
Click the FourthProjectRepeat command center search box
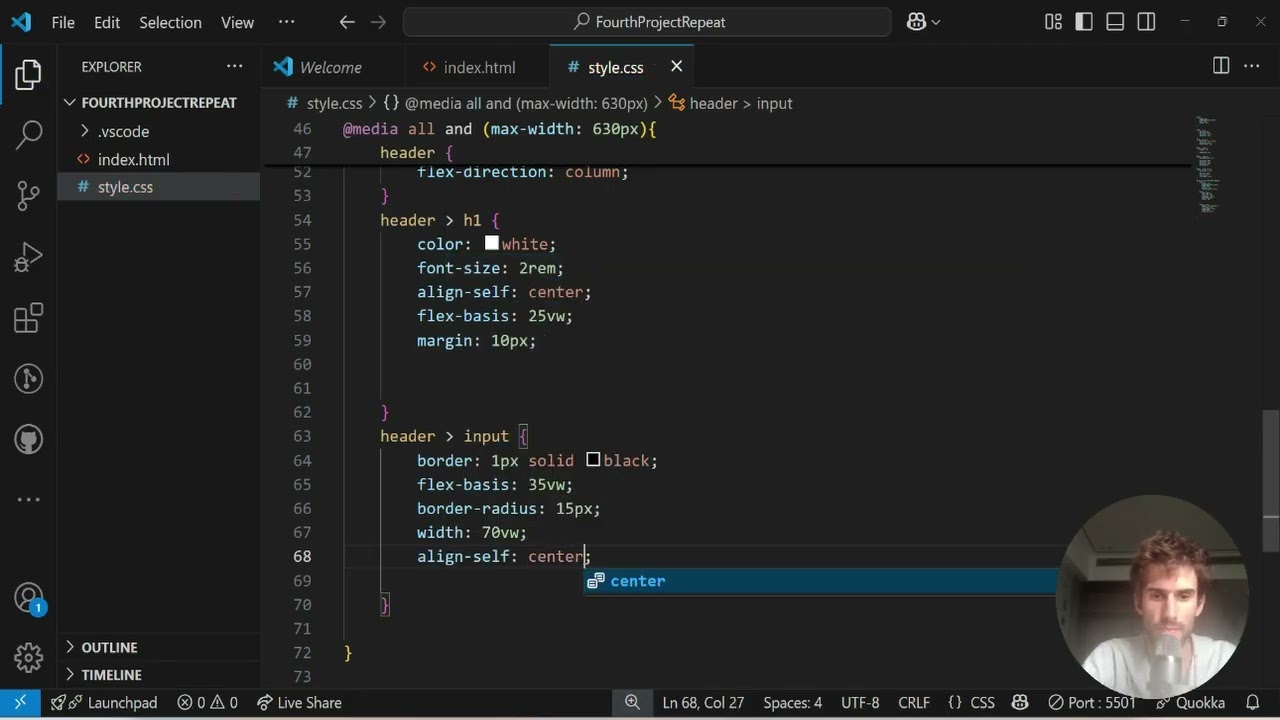point(647,22)
